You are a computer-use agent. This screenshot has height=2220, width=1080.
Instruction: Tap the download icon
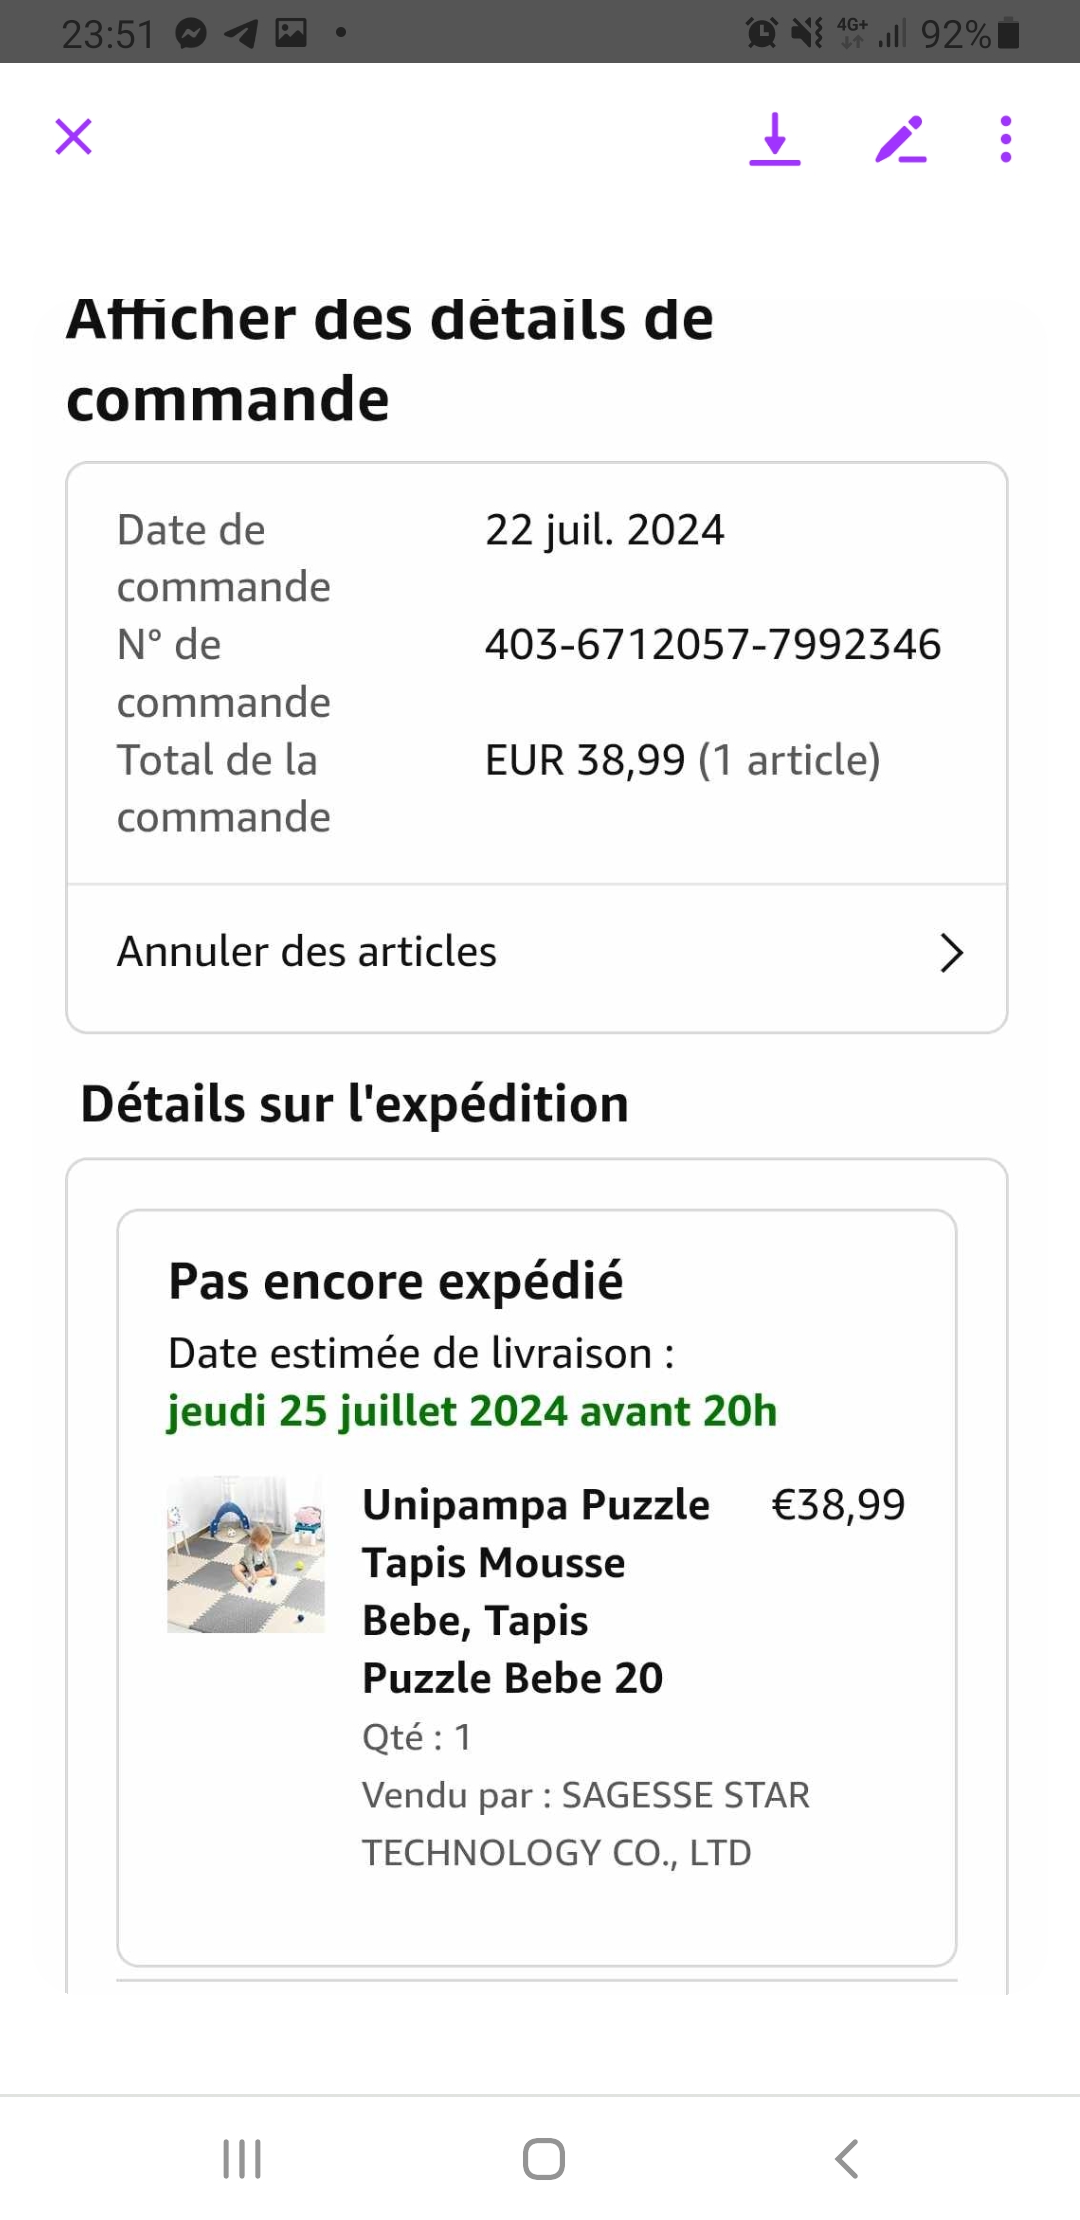[x=775, y=139]
